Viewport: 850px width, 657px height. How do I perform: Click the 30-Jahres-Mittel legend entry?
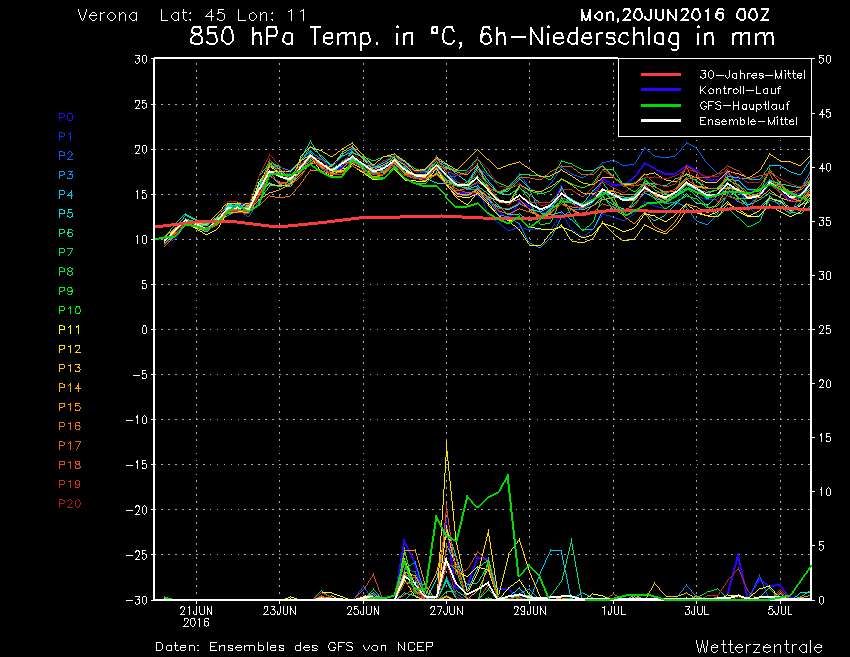pyautogui.click(x=752, y=75)
